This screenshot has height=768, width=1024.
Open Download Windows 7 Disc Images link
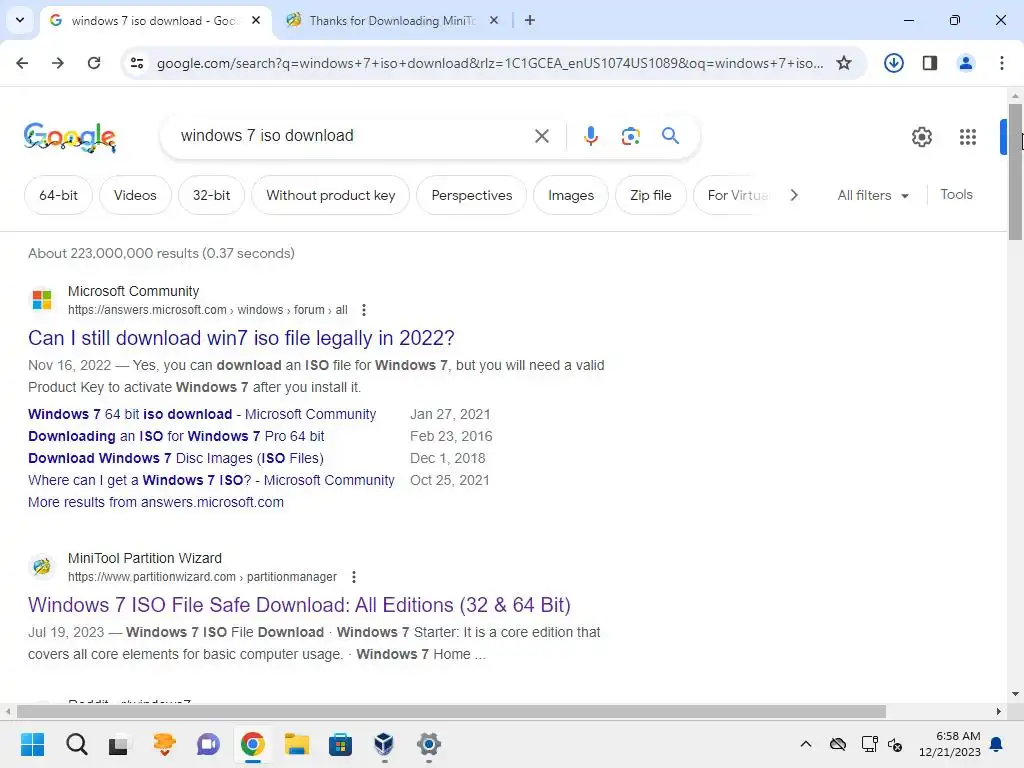[x=176, y=458]
